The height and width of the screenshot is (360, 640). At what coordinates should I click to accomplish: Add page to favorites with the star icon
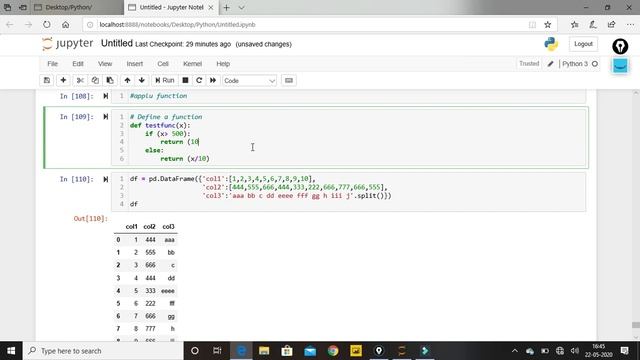pos(548,24)
